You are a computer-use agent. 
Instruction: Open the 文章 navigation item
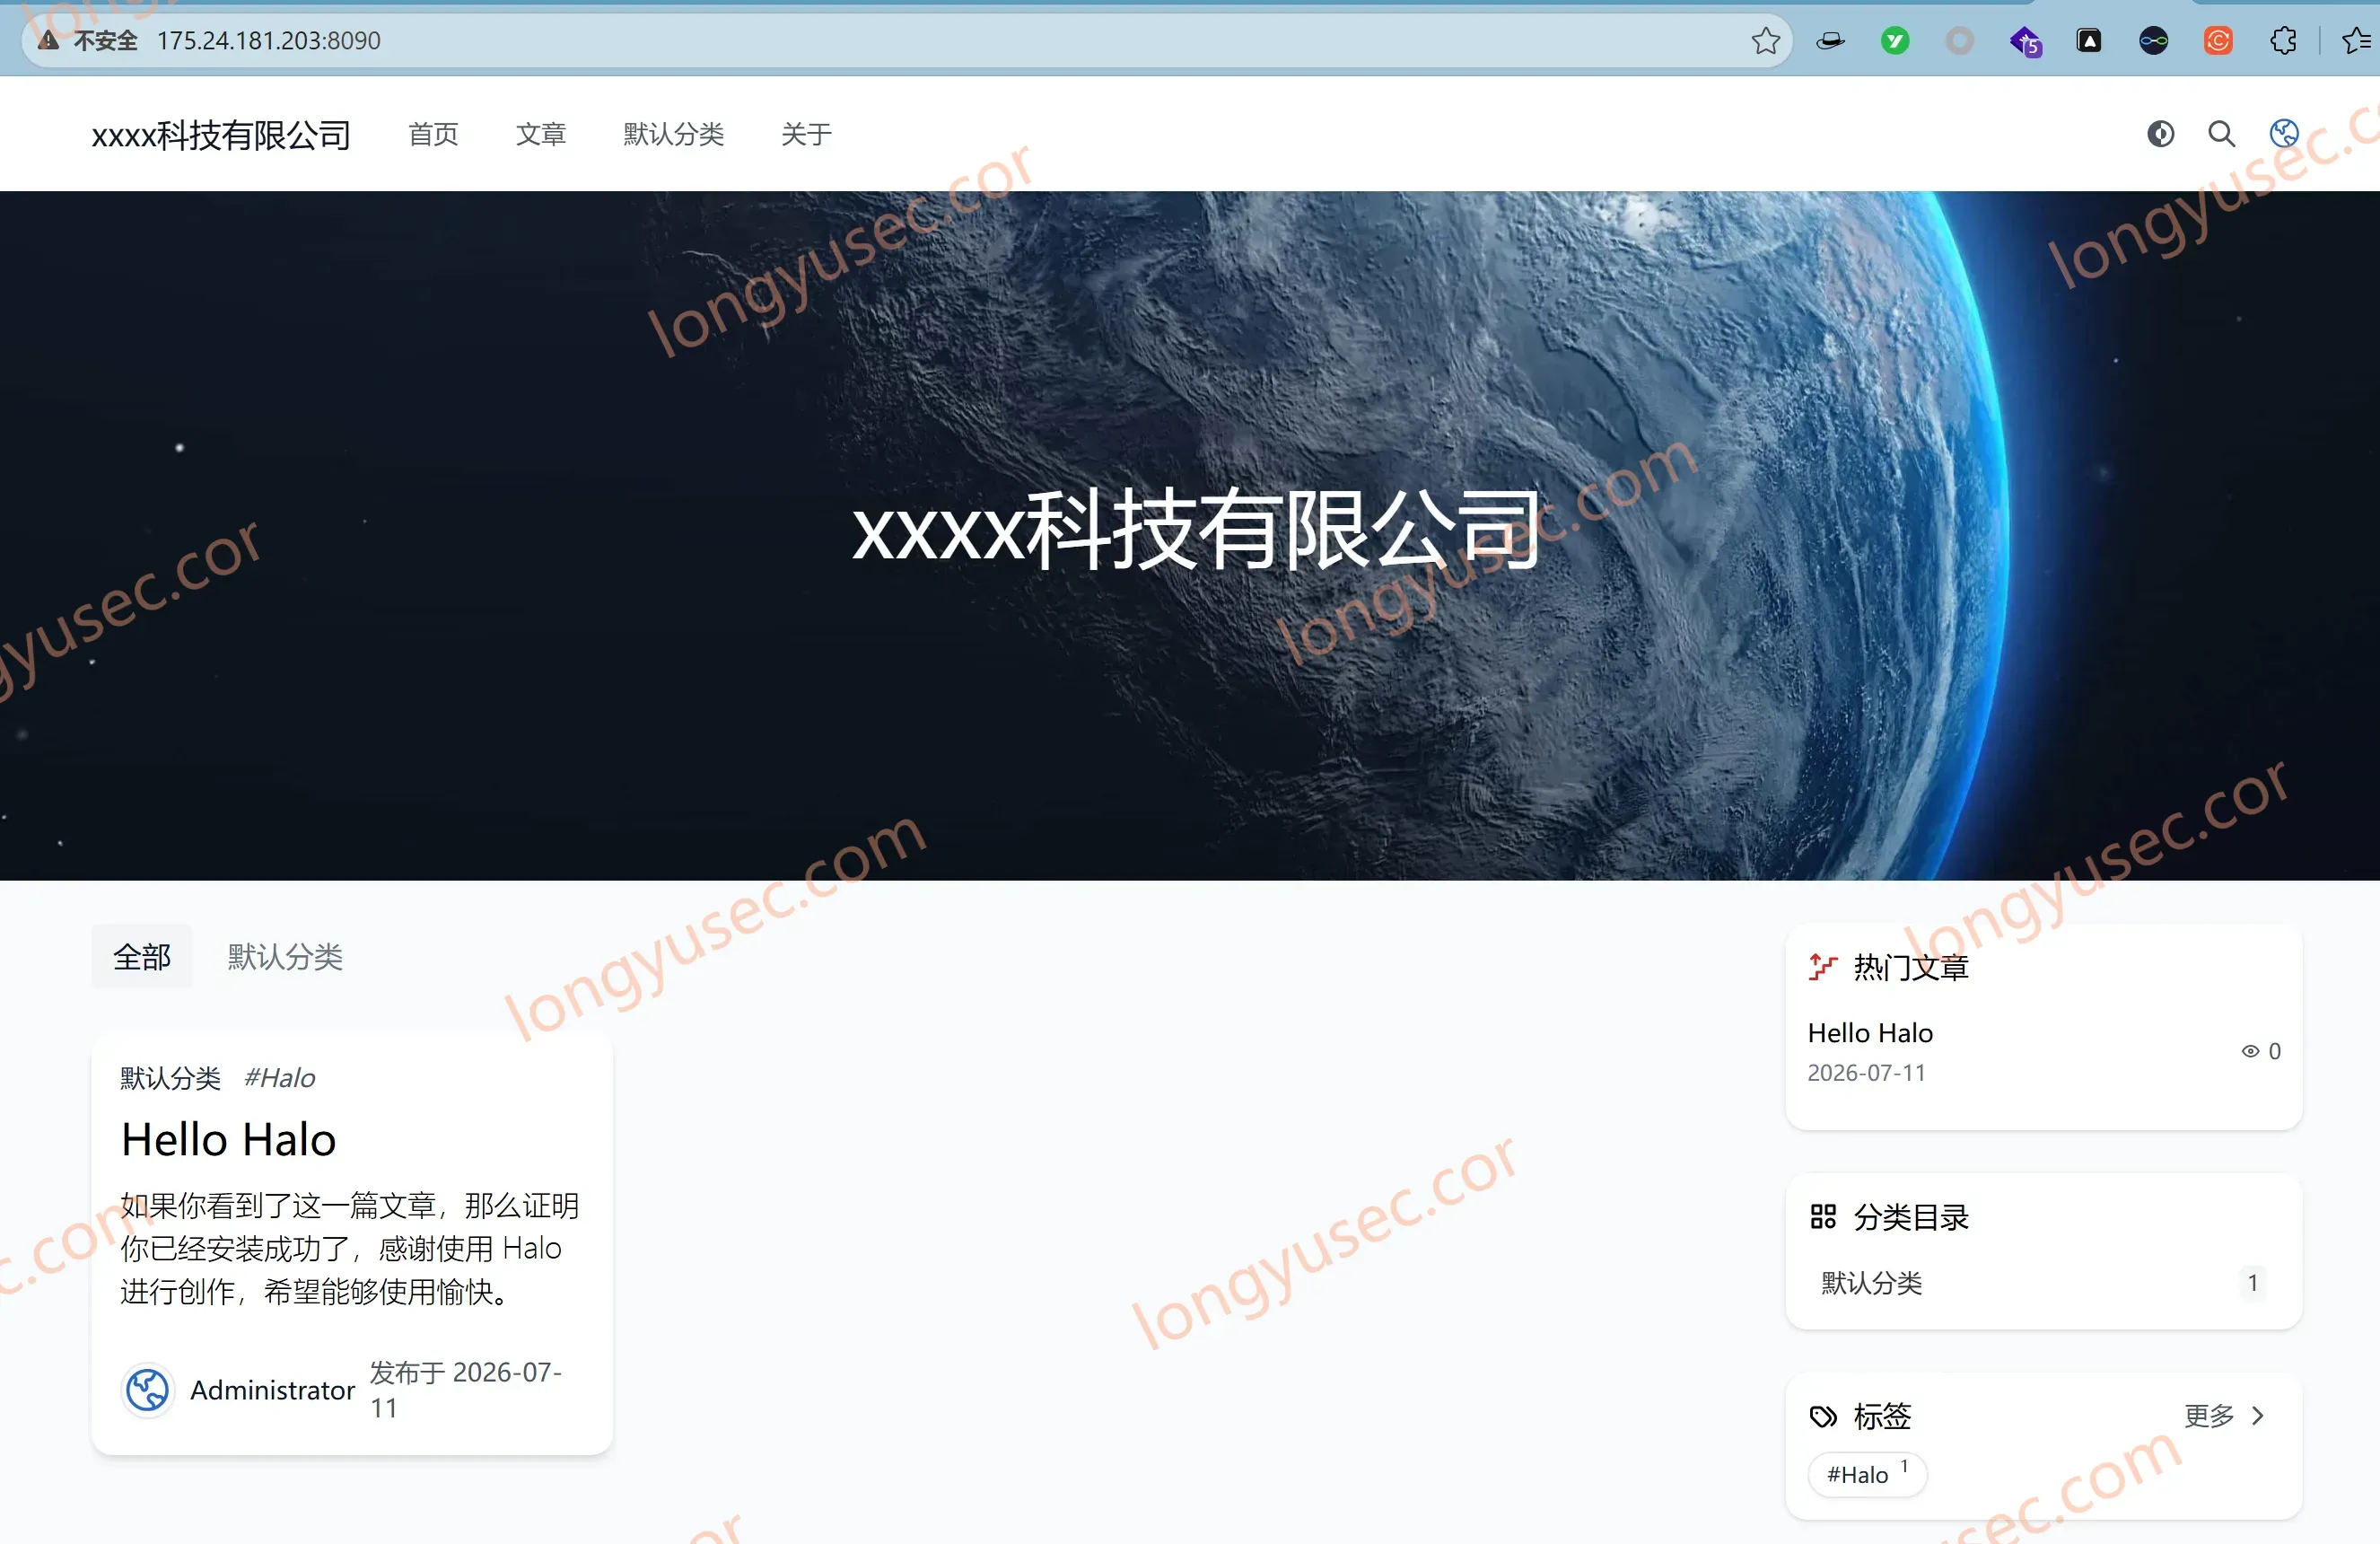[x=541, y=134]
